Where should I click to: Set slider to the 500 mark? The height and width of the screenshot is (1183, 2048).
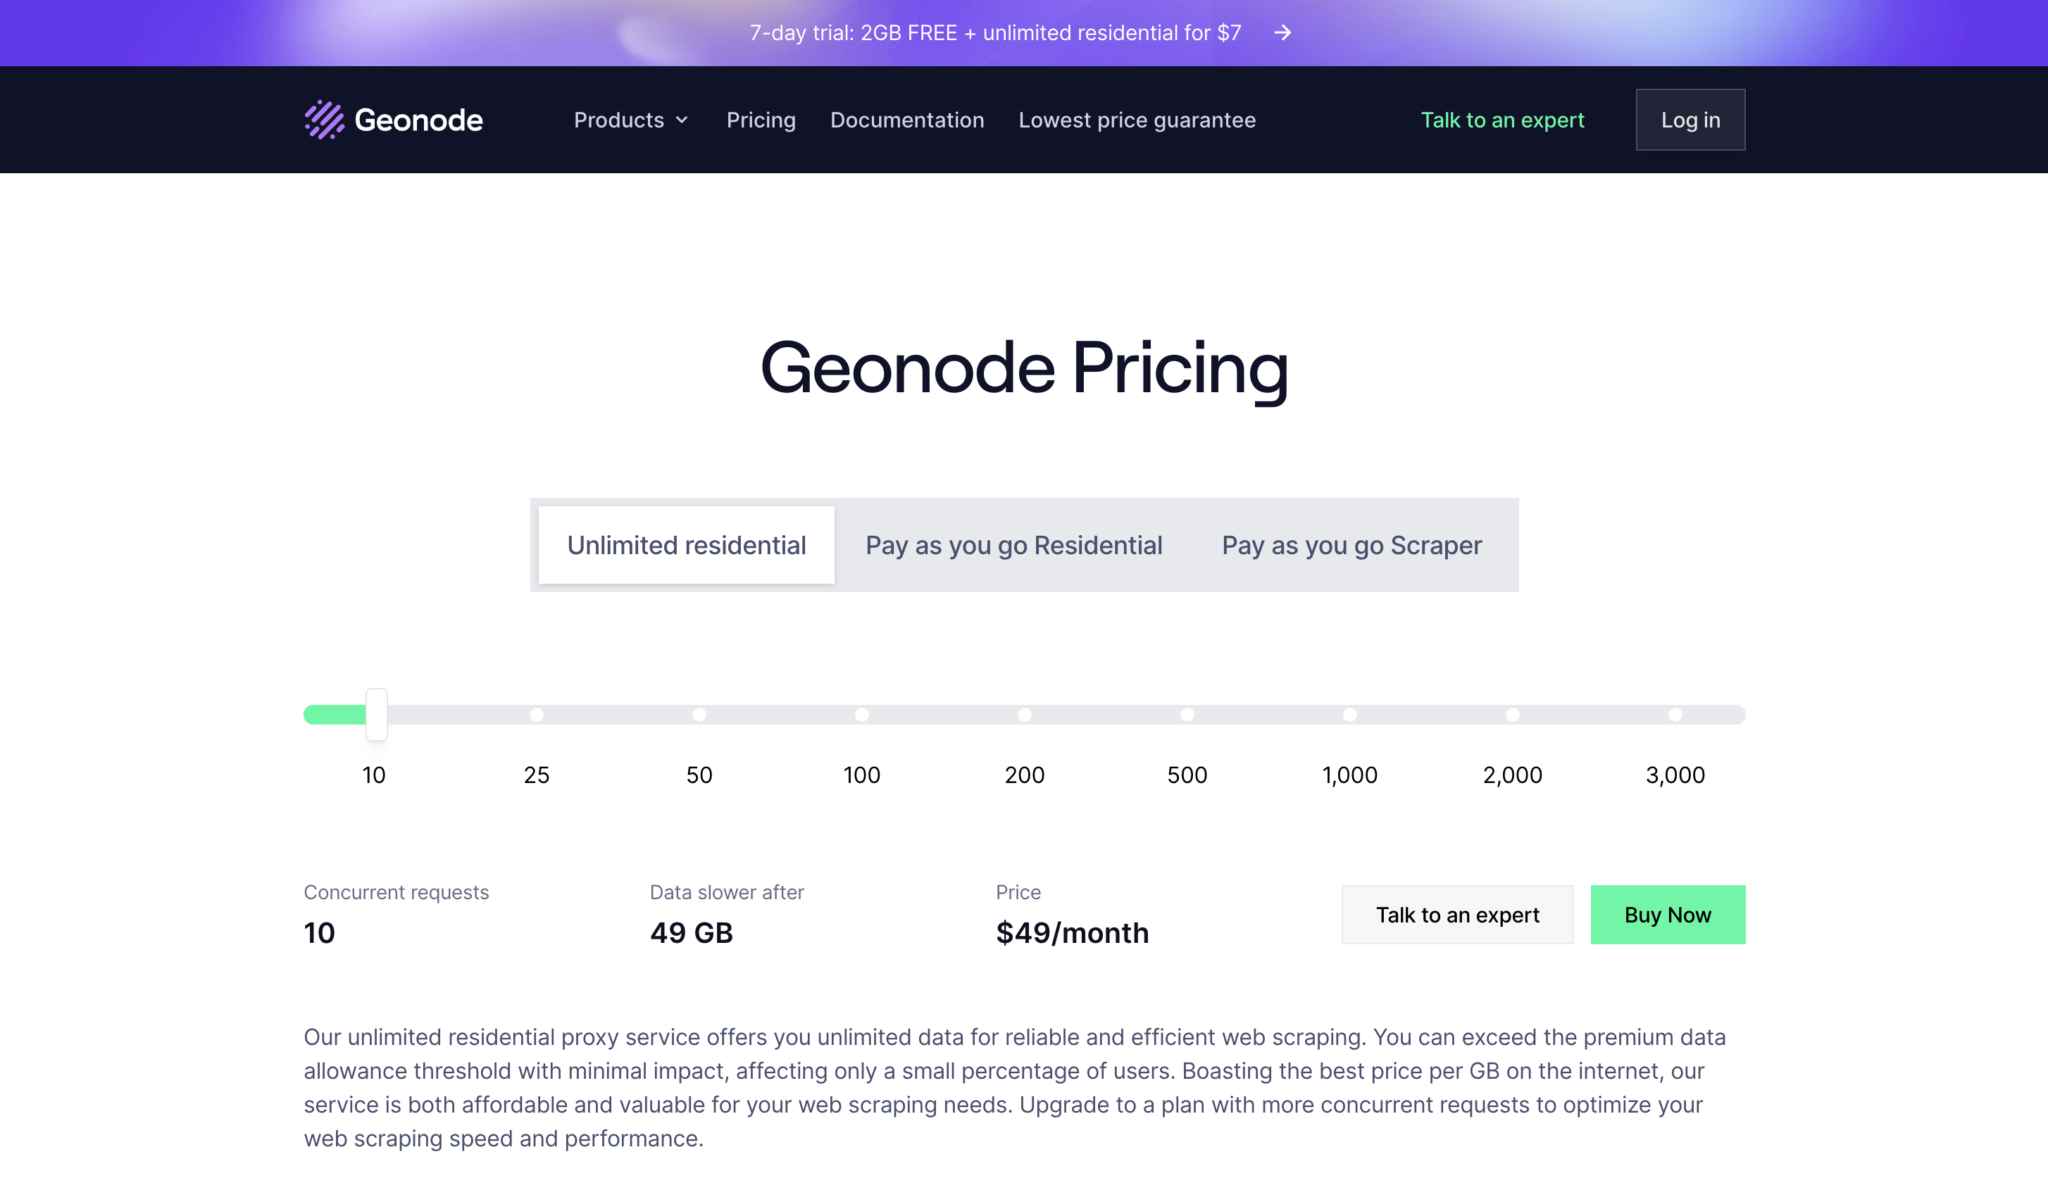pyautogui.click(x=1187, y=714)
